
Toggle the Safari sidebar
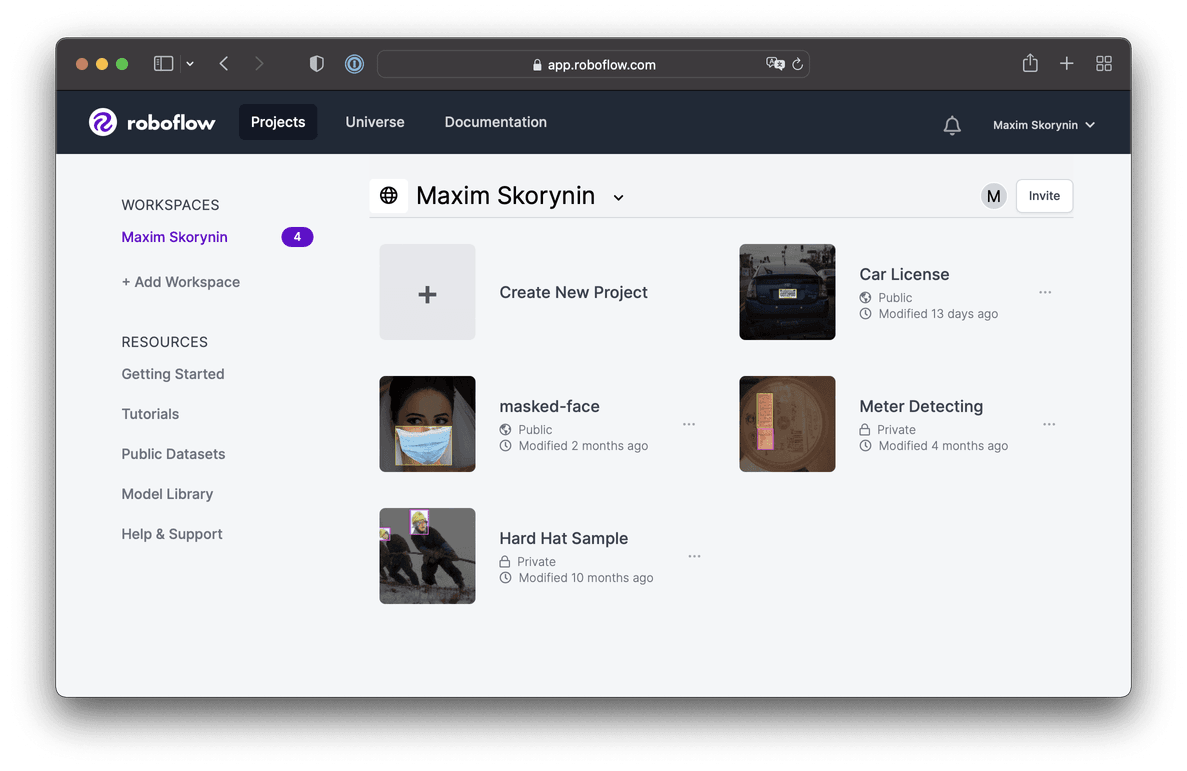163,62
